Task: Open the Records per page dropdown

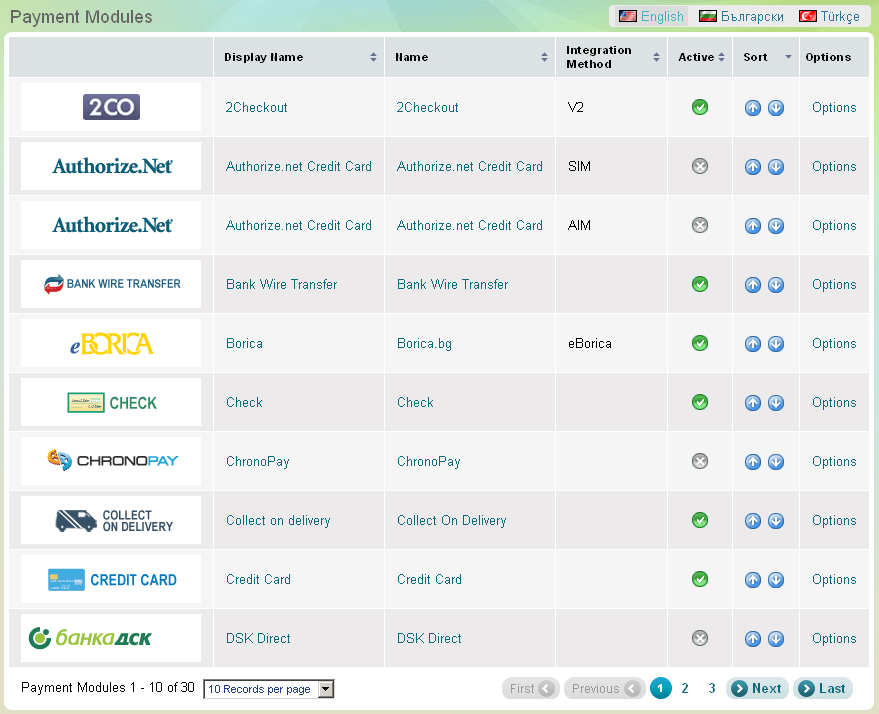Action: 323,689
